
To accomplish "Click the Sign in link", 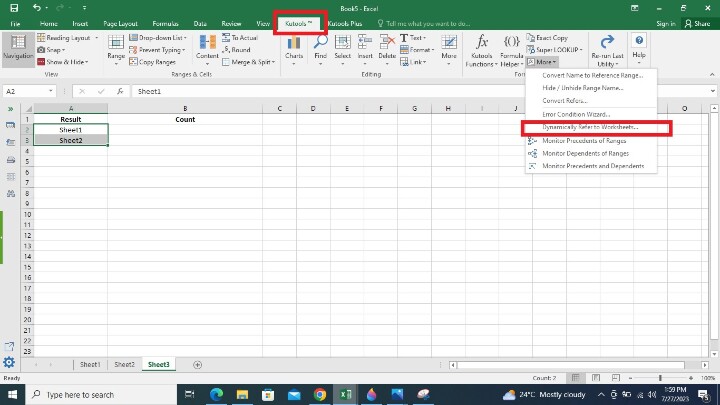I will [x=666, y=23].
